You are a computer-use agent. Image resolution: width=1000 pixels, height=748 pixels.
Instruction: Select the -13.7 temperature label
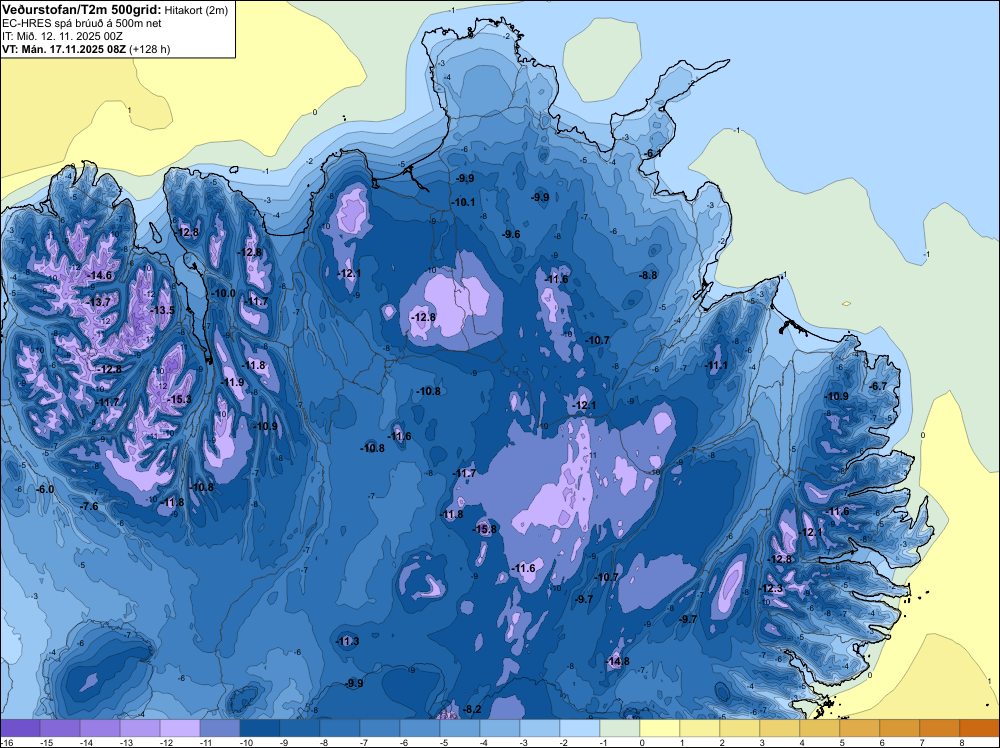click(98, 302)
